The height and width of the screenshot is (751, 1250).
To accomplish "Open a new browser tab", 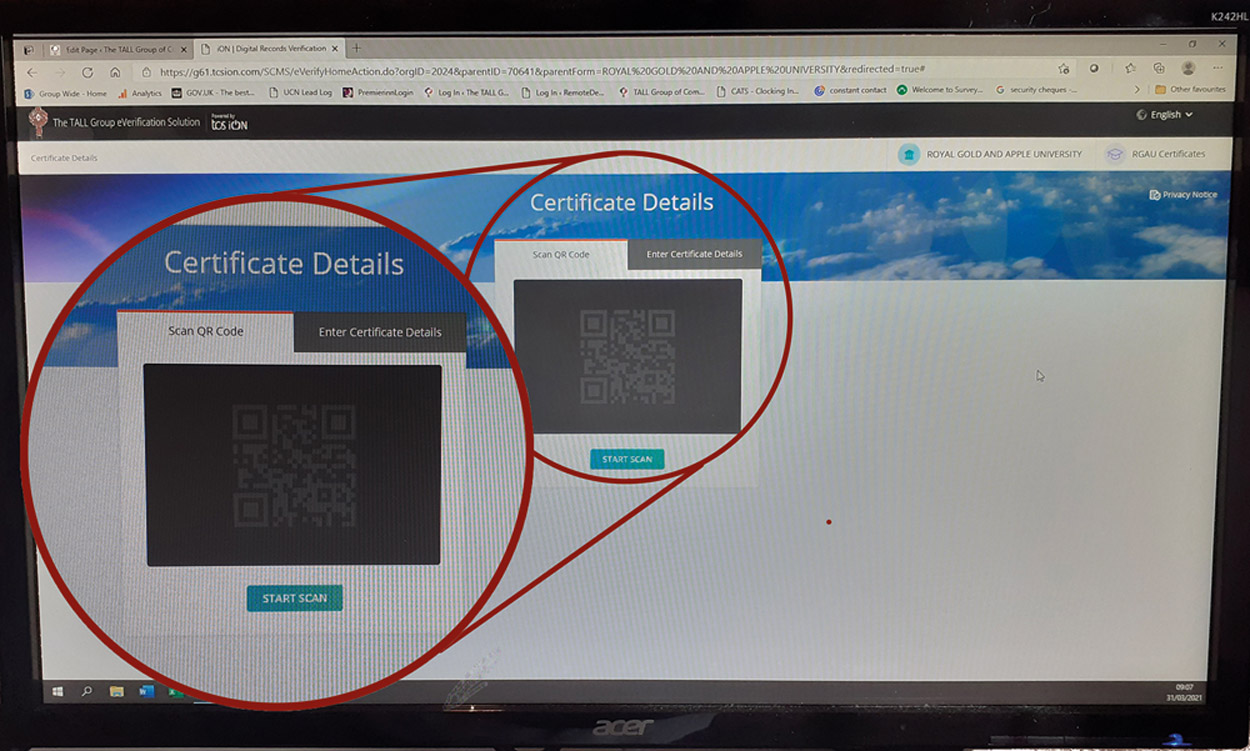I will 357,47.
